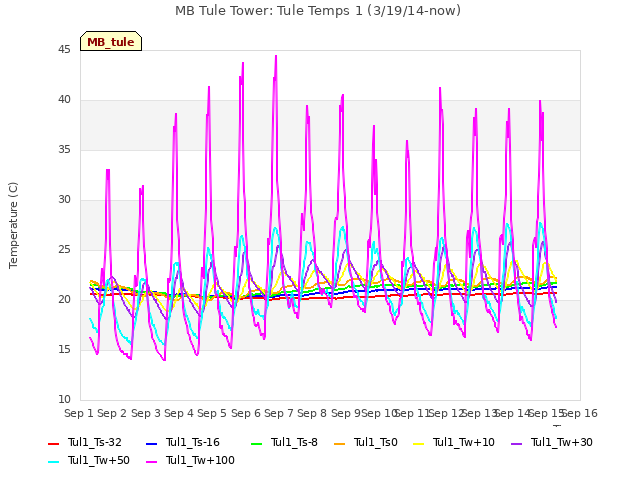Click the 35 y-axis tick label
640x480 pixels.
[x=64, y=150]
